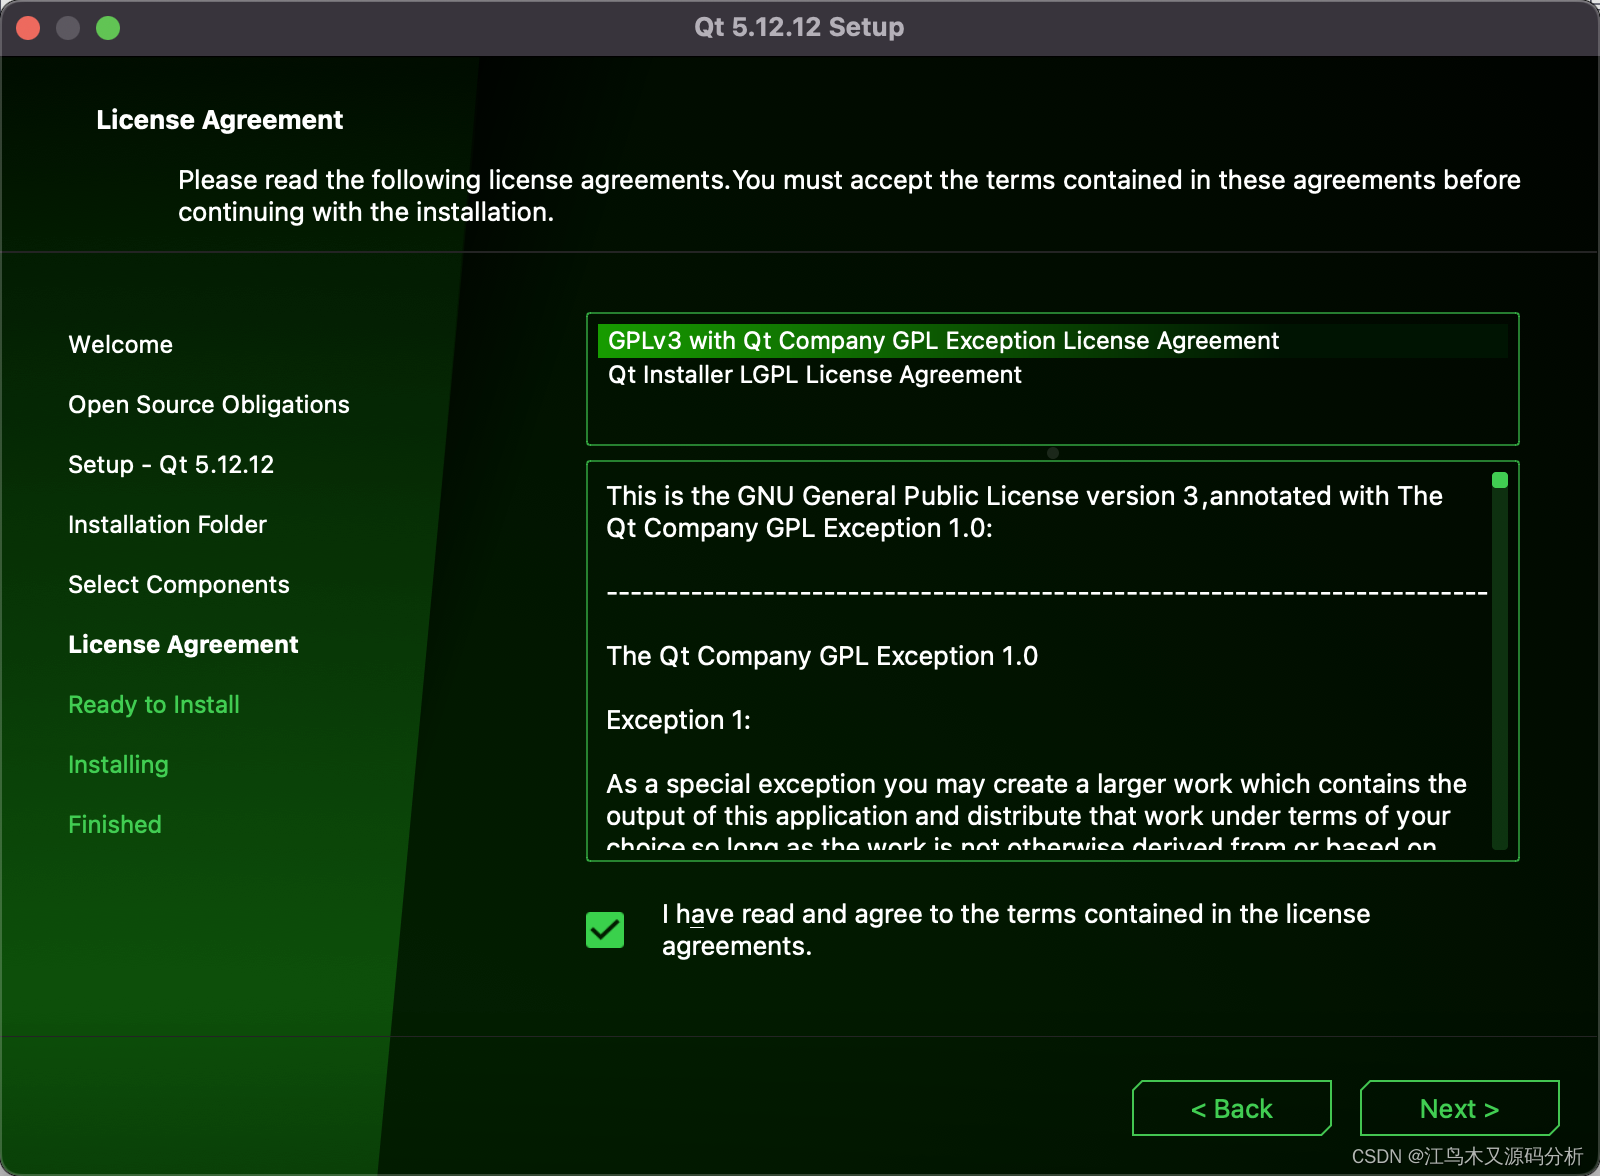Click the Back button
Image resolution: width=1600 pixels, height=1176 pixels.
pyautogui.click(x=1231, y=1108)
